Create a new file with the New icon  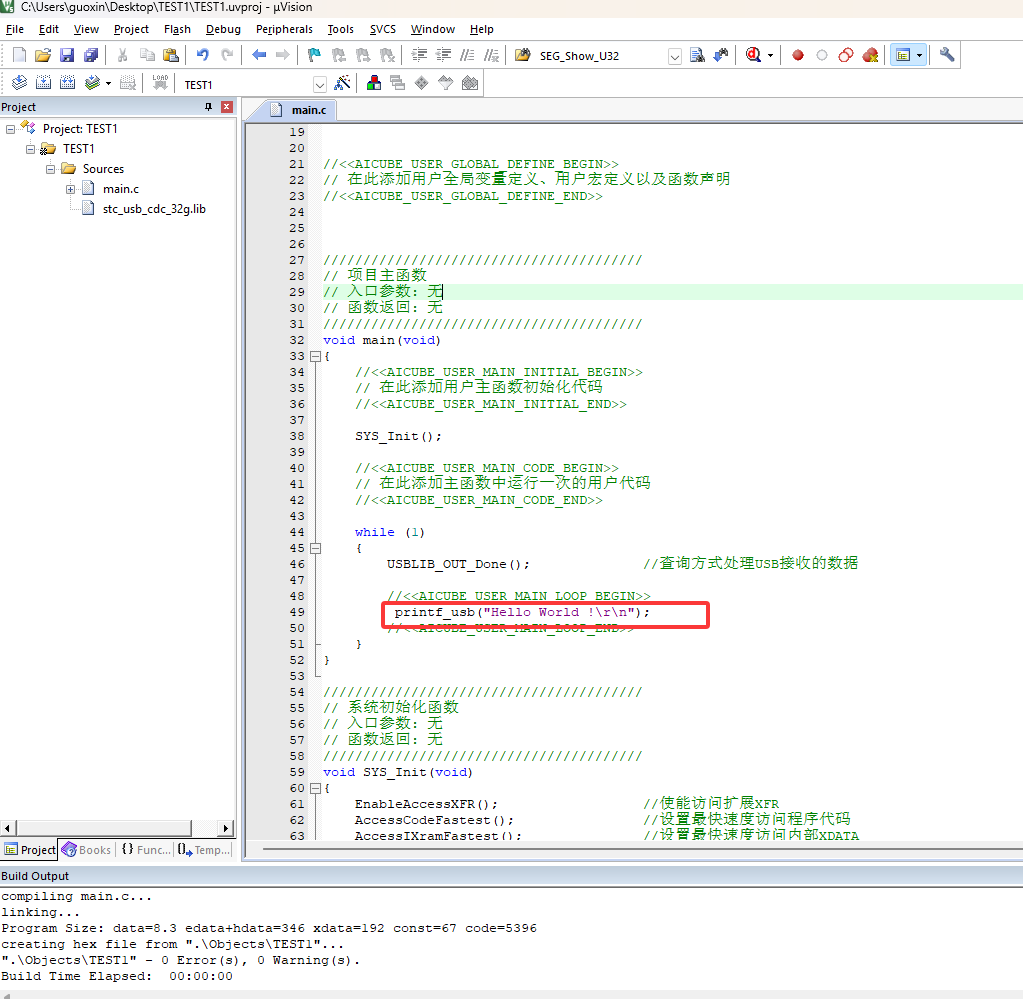(x=20, y=55)
